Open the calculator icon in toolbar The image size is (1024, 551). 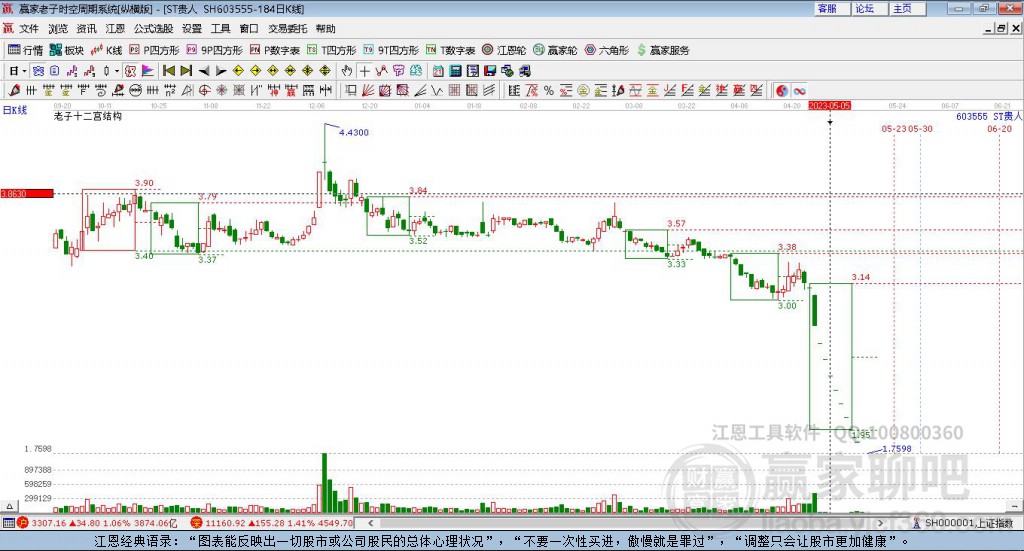tap(455, 71)
